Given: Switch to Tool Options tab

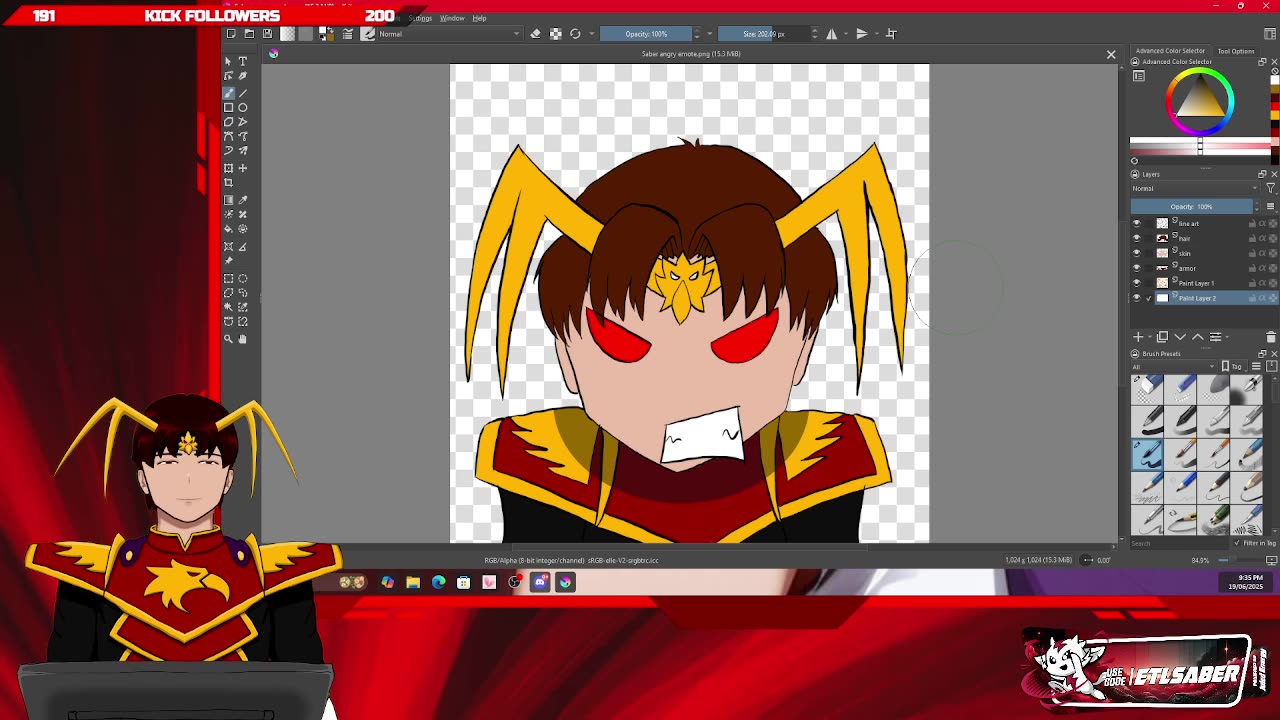Looking at the screenshot, I should 1236,51.
